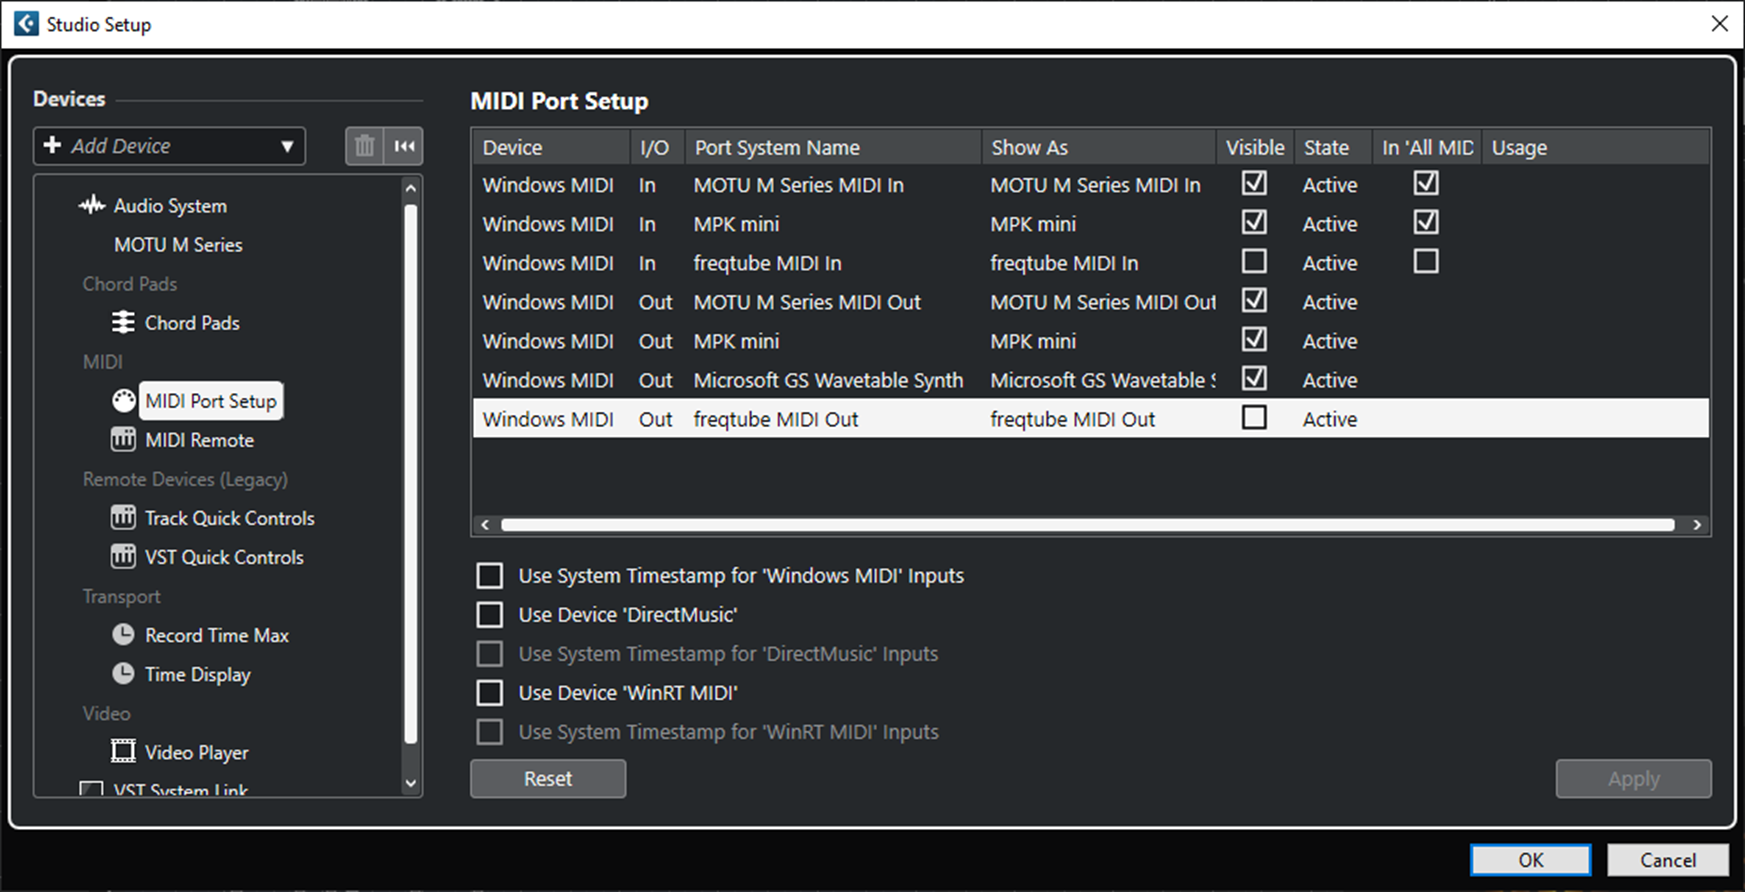1745x892 pixels.
Task: Enable Use Device DirectMusic checkbox
Action: pos(490,614)
